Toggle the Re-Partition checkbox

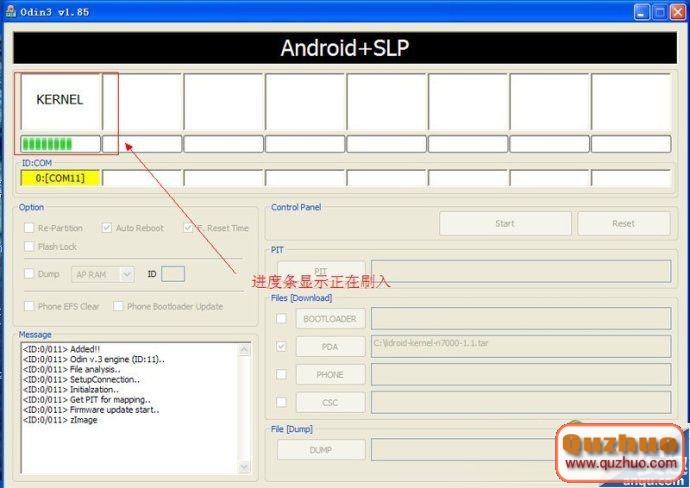coord(29,228)
